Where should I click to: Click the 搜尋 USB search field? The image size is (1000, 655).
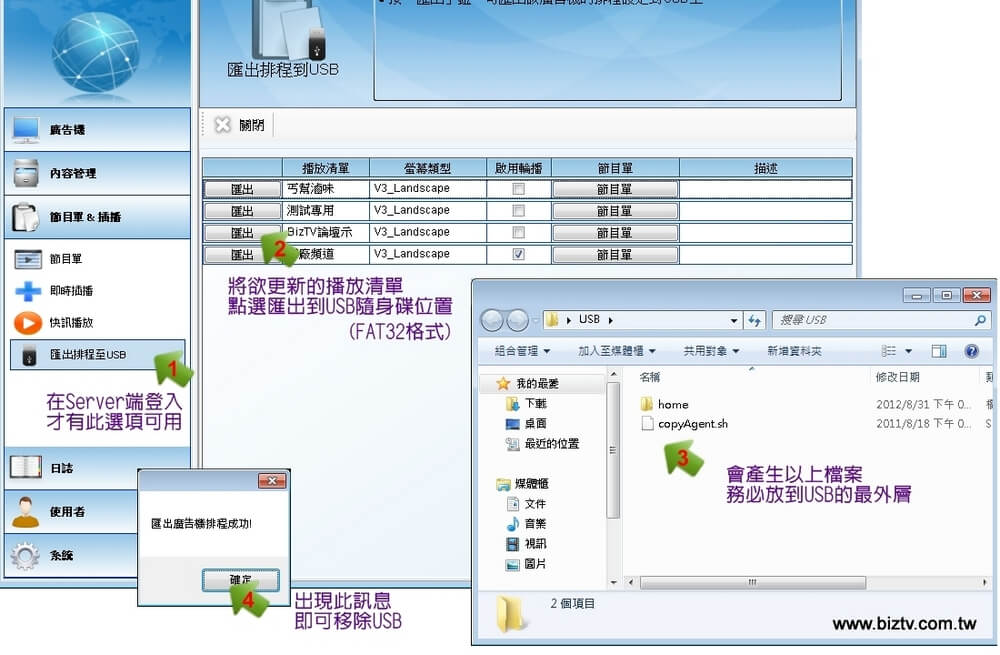(x=870, y=320)
